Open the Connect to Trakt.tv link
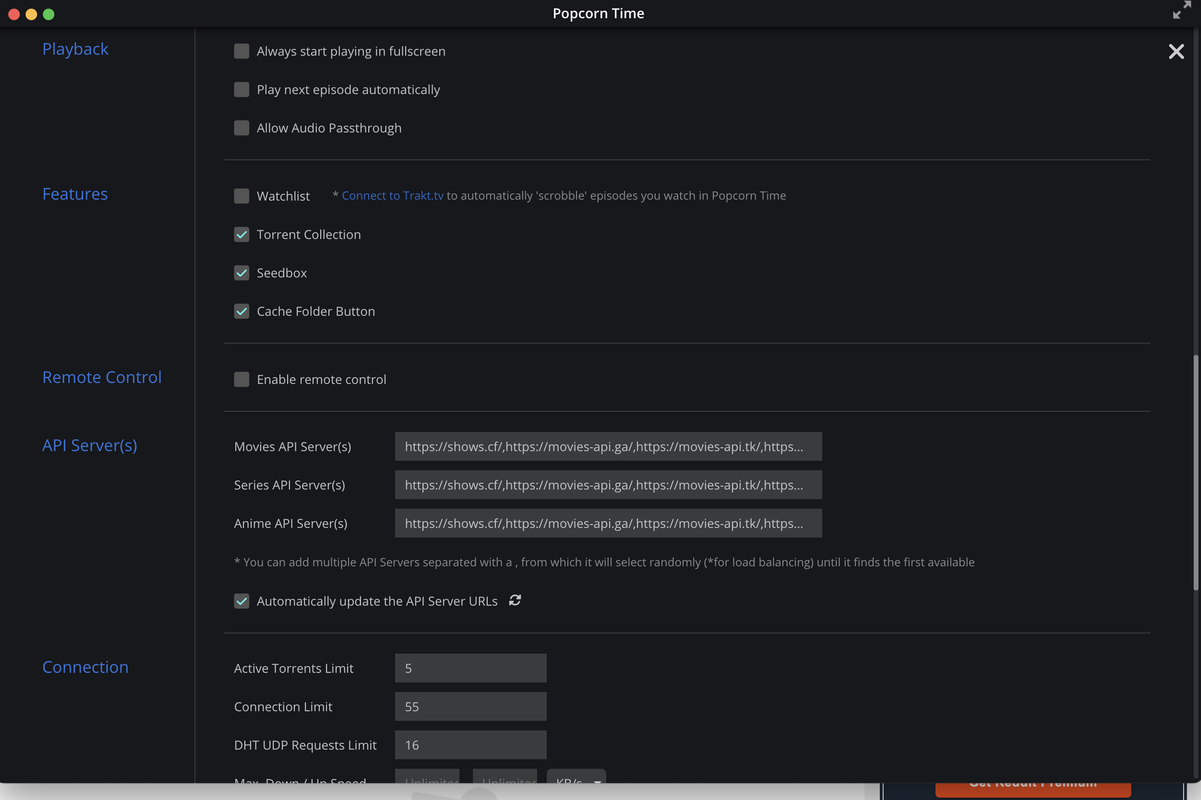The width and height of the screenshot is (1201, 800). coord(392,196)
